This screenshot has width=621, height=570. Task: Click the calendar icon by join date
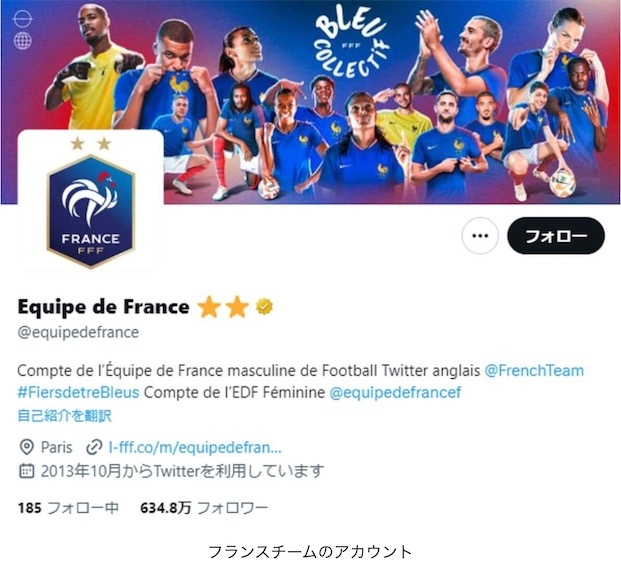[27, 471]
